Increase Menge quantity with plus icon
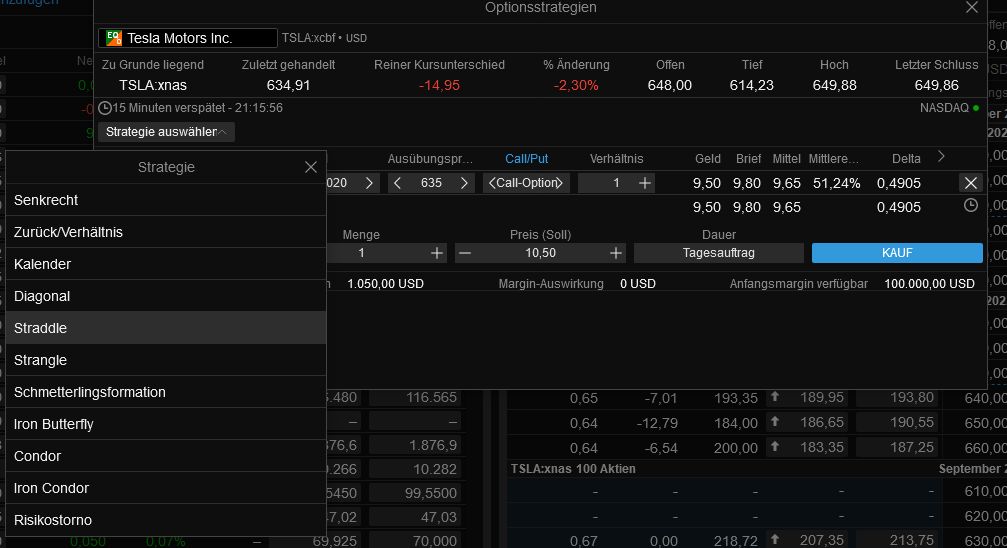 click(x=437, y=253)
